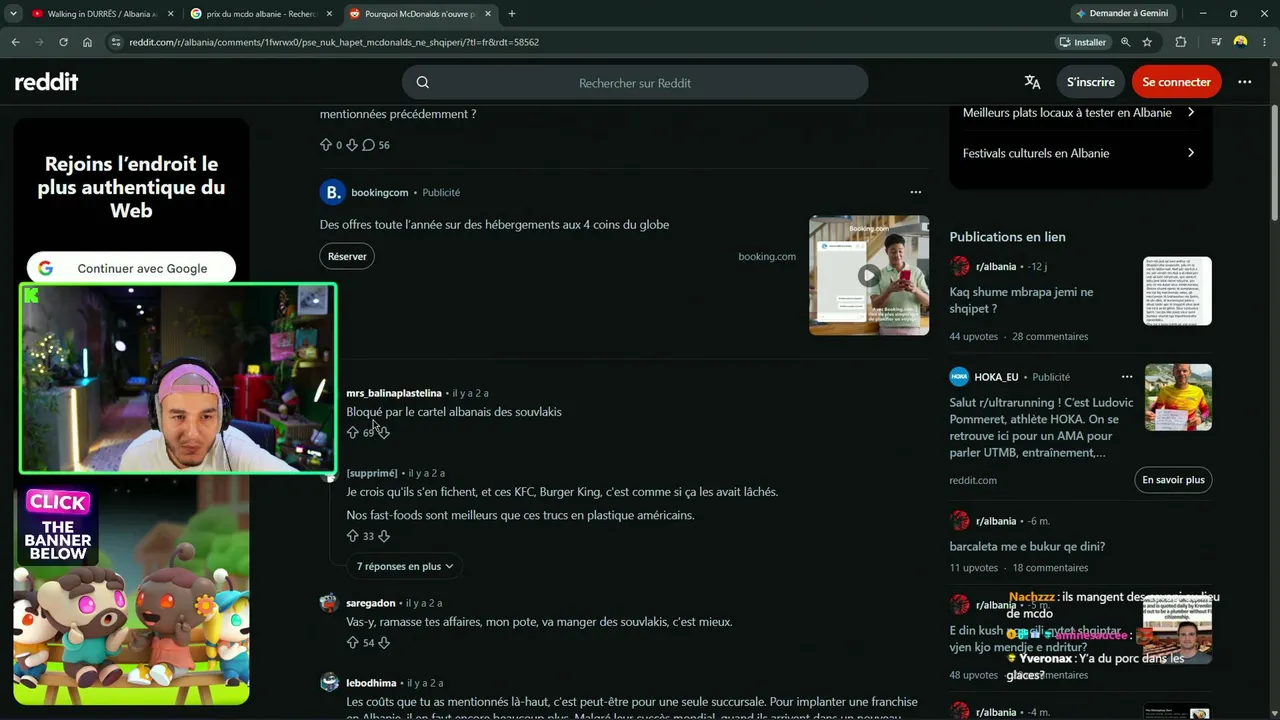
Task: Close the Pourquoi McDonalds Reddit tab
Action: coord(487,14)
